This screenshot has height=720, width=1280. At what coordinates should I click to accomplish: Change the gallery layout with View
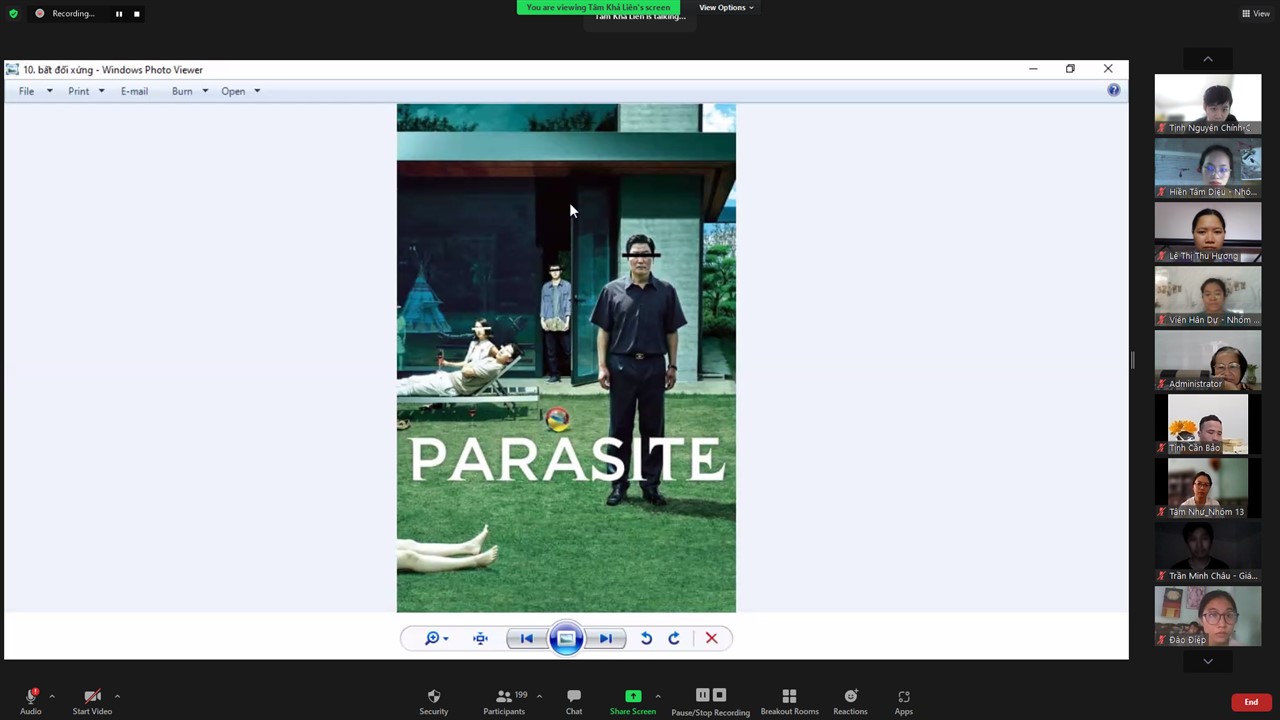(1255, 14)
